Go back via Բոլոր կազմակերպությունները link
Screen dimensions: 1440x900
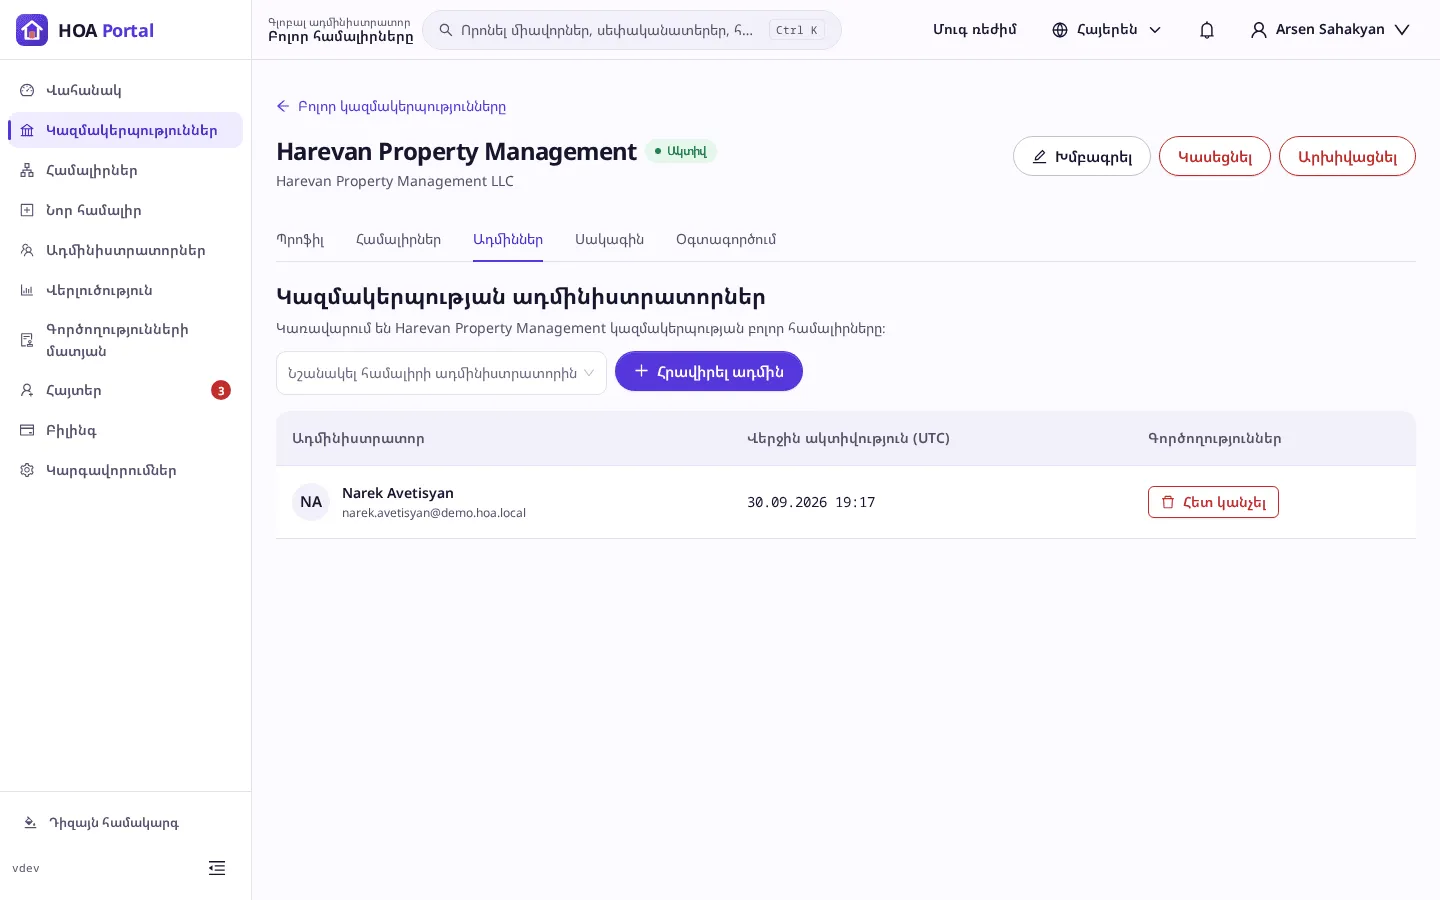tap(391, 106)
